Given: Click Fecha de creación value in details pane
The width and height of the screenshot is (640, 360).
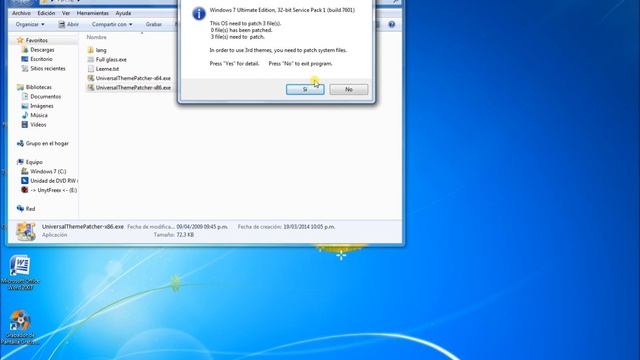Looking at the screenshot, I should pyautogui.click(x=309, y=227).
